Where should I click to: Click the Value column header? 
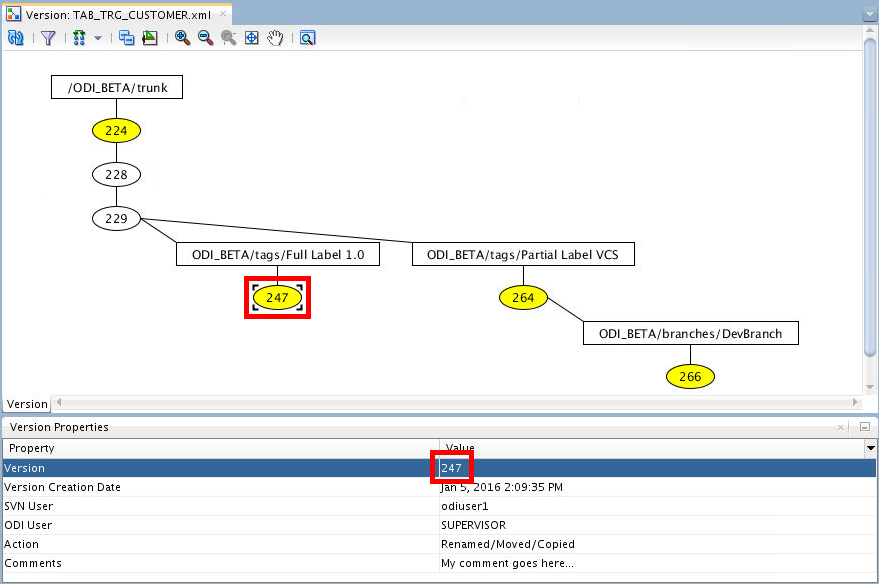pyautogui.click(x=653, y=448)
